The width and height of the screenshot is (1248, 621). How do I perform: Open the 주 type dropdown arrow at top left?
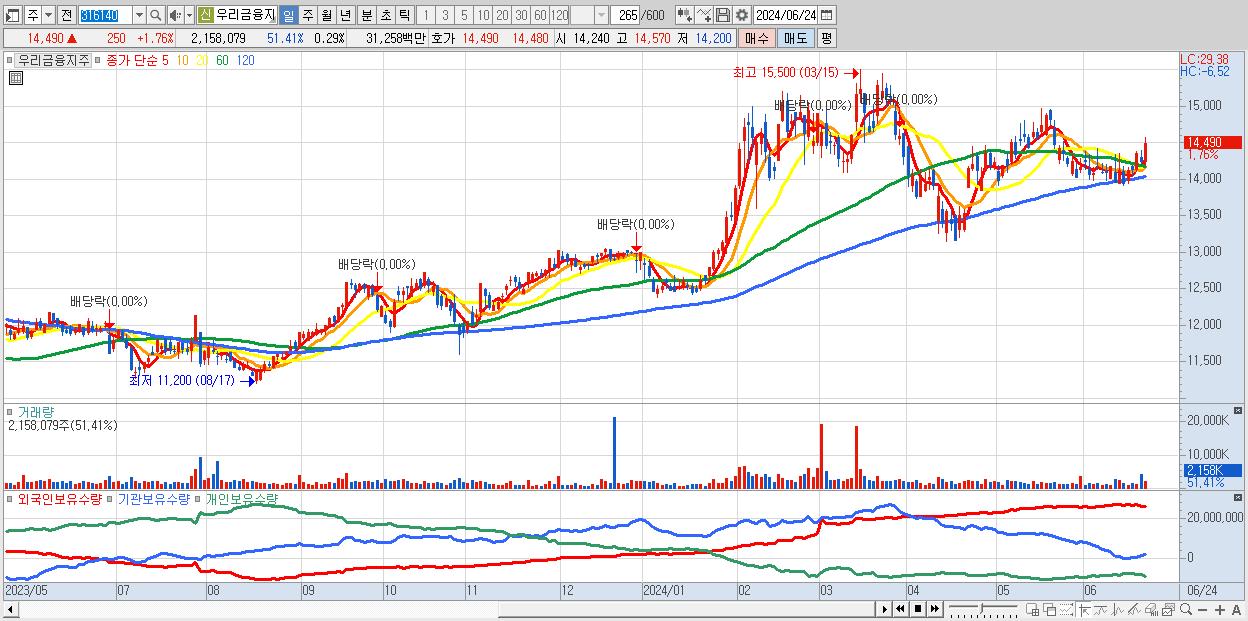click(48, 15)
